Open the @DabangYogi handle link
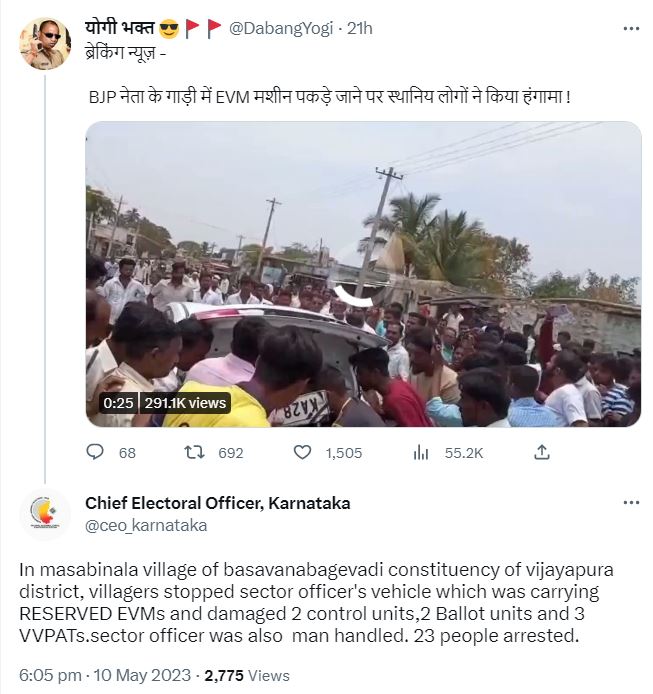This screenshot has height=694, width=653. tap(284, 28)
